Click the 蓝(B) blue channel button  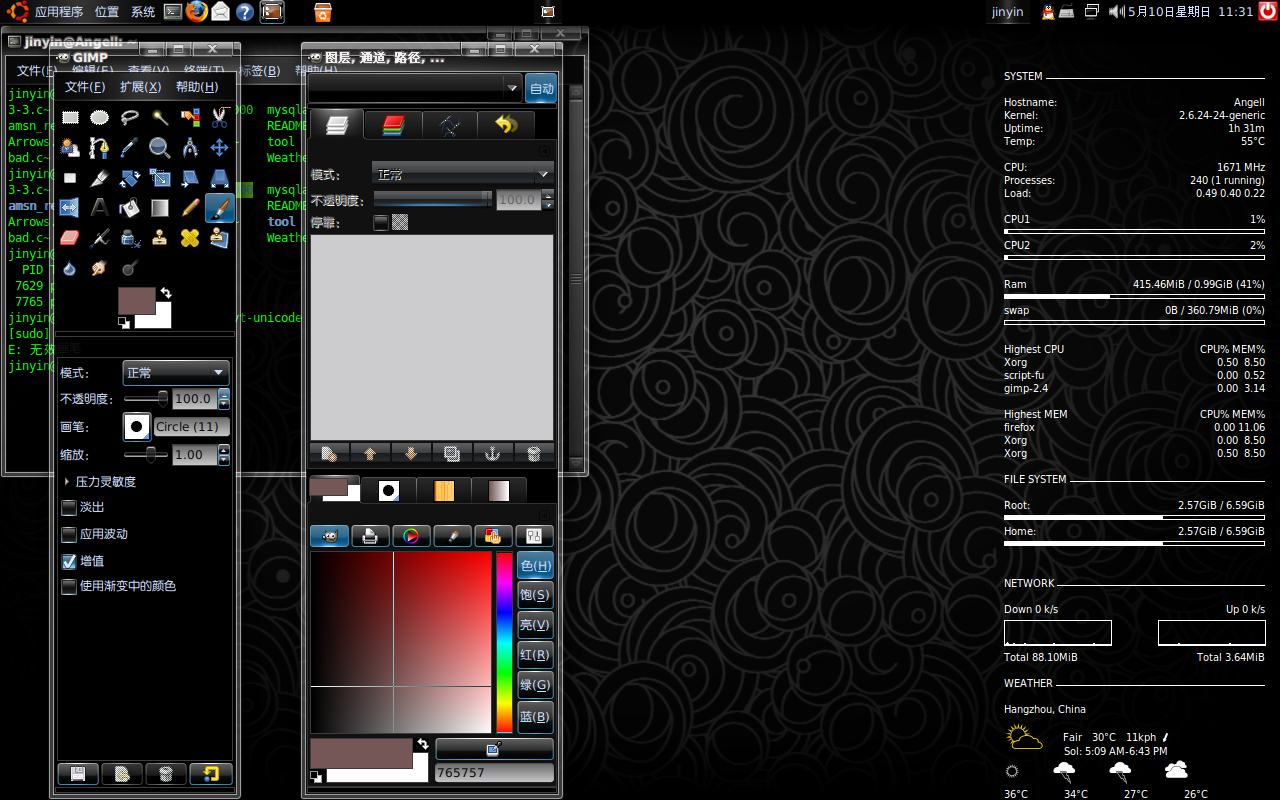pos(535,716)
